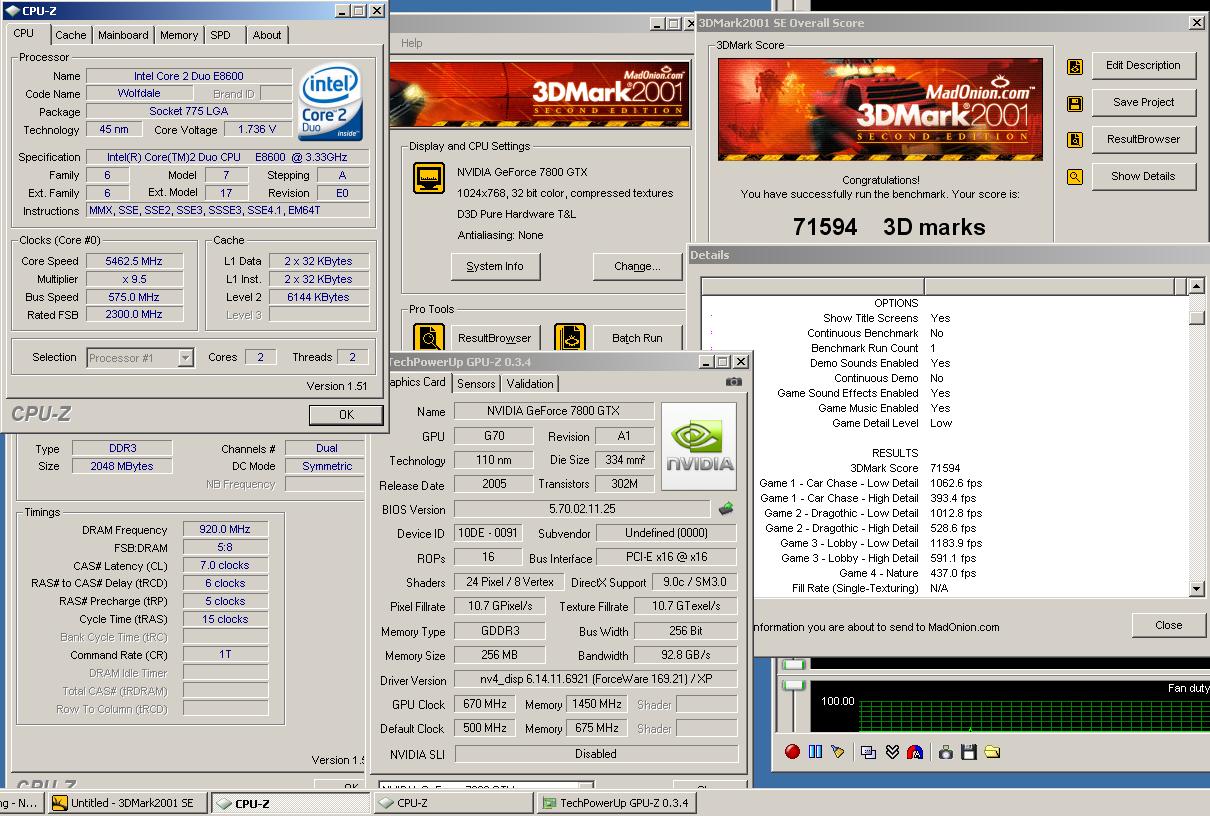Click the detach windows icon in monitoring toolbar

click(868, 752)
